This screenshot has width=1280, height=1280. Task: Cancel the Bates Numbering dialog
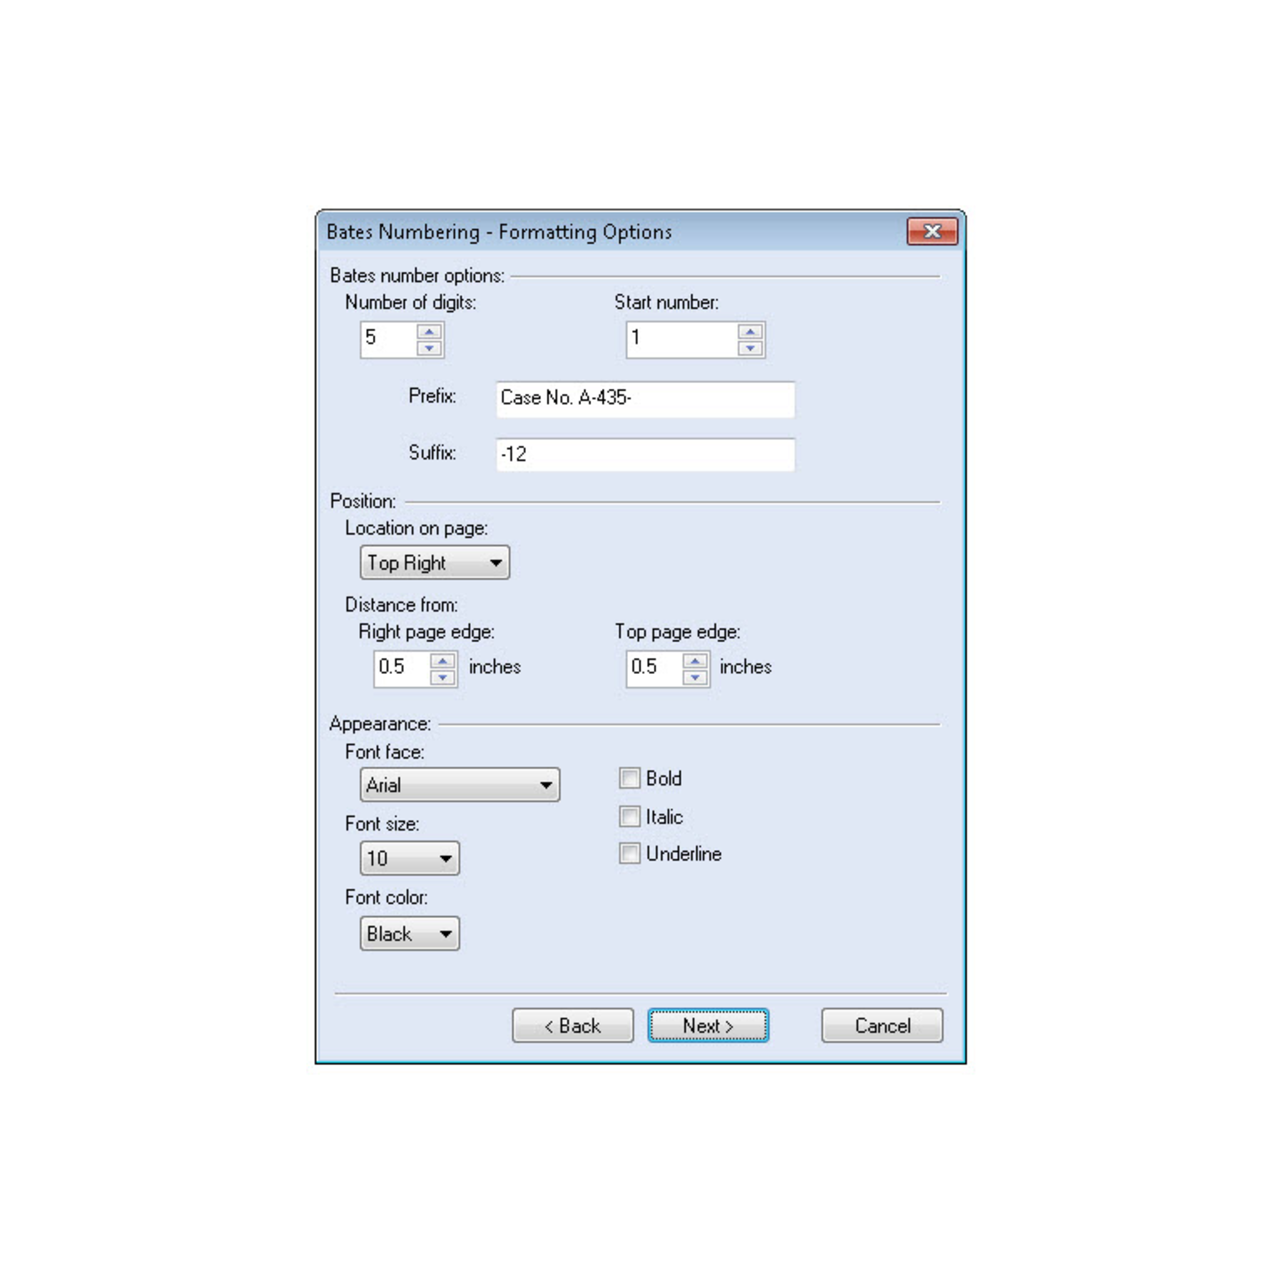pyautogui.click(x=882, y=1026)
